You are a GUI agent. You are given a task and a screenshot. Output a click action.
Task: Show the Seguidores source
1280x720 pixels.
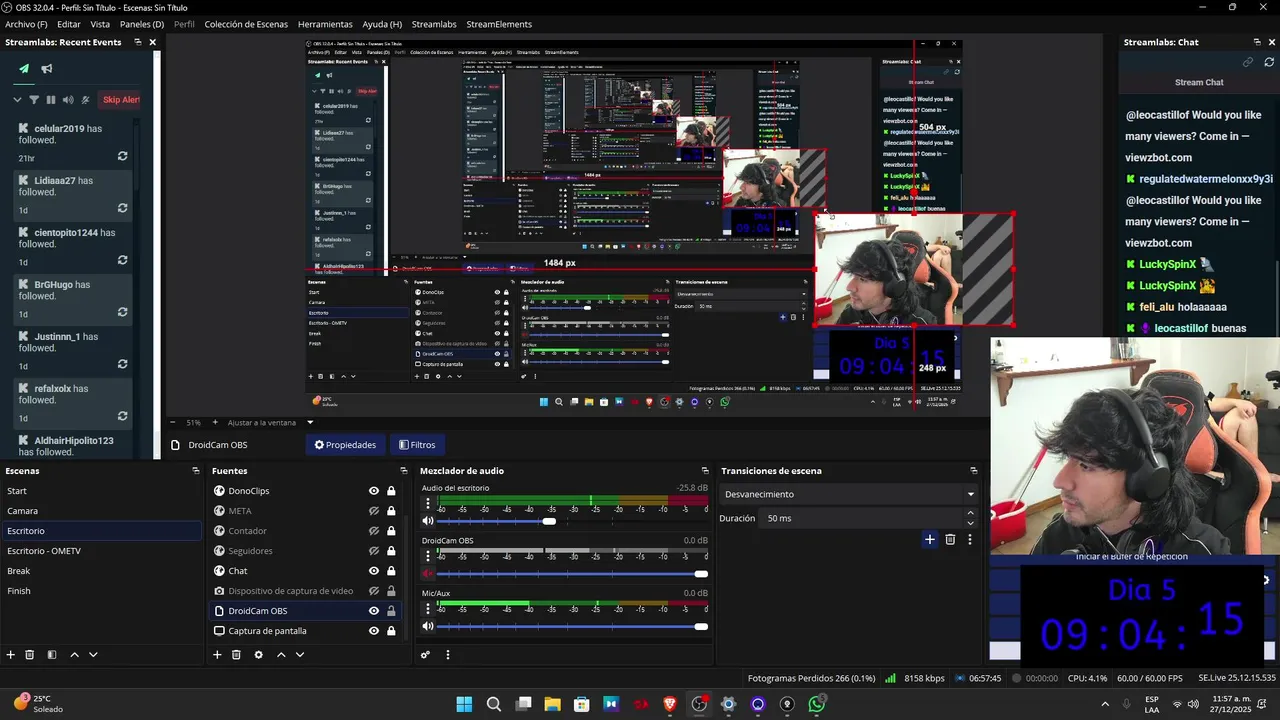(374, 551)
